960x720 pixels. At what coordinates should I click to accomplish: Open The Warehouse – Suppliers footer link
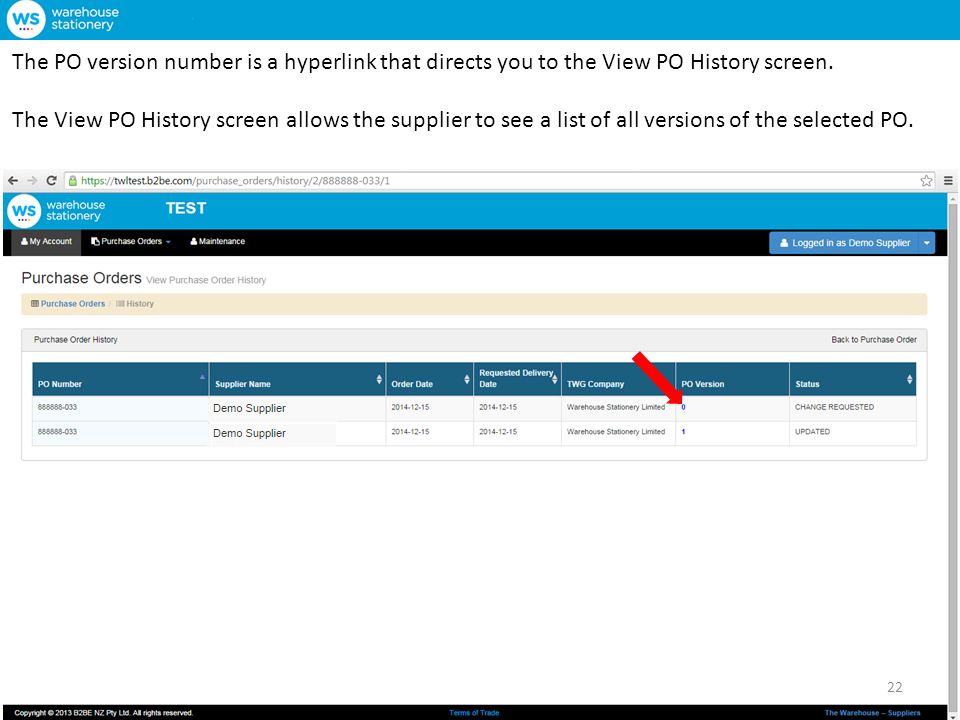coord(872,713)
